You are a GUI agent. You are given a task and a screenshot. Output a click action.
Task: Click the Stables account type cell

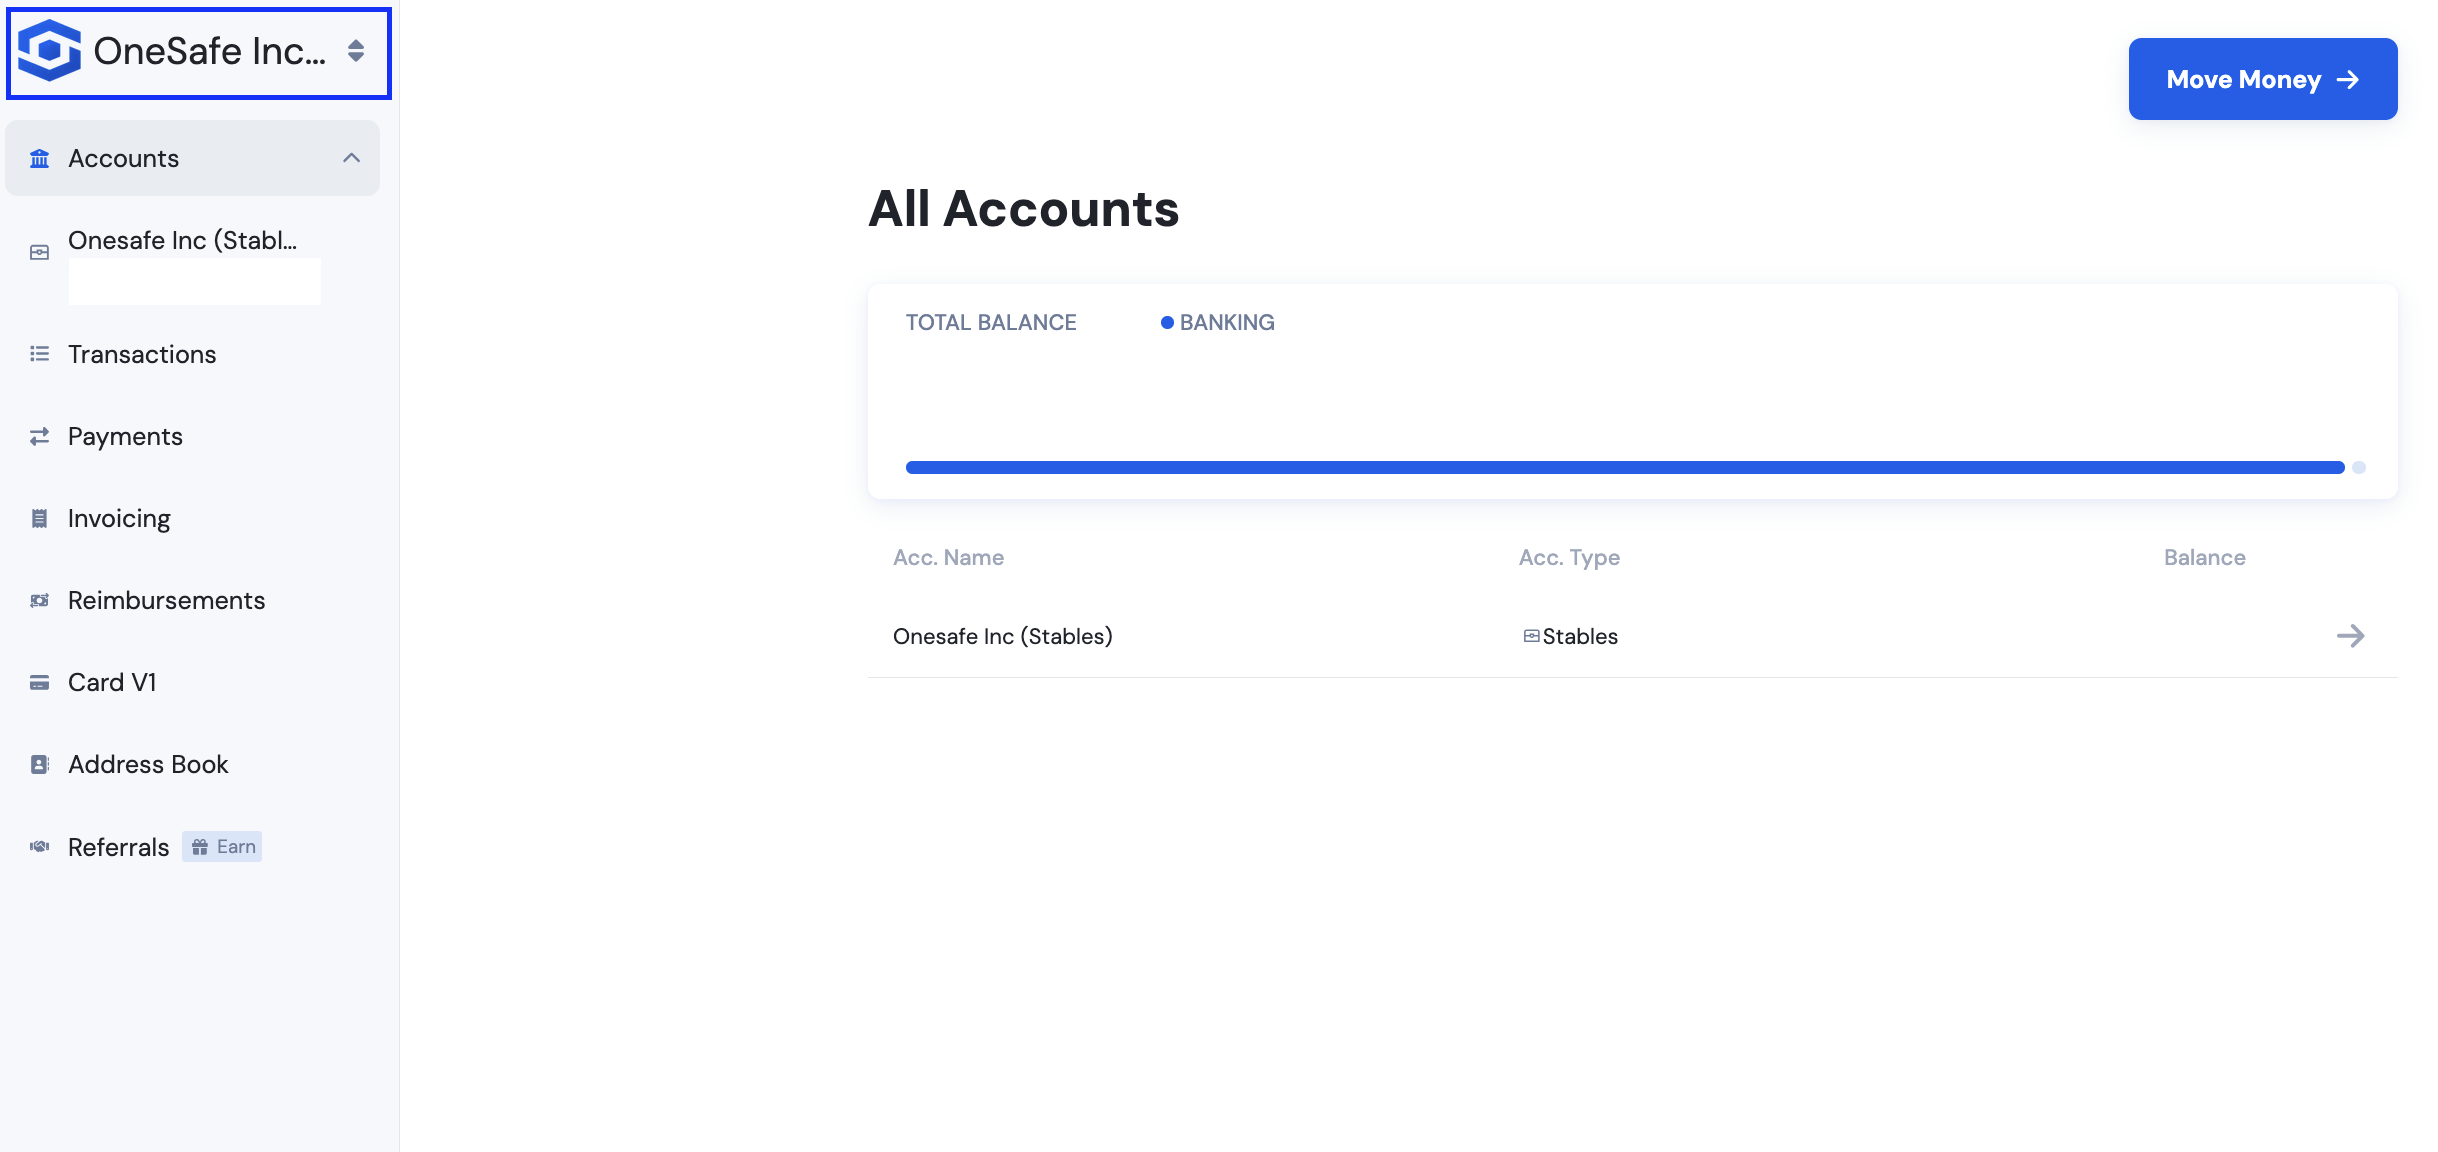1570,636
